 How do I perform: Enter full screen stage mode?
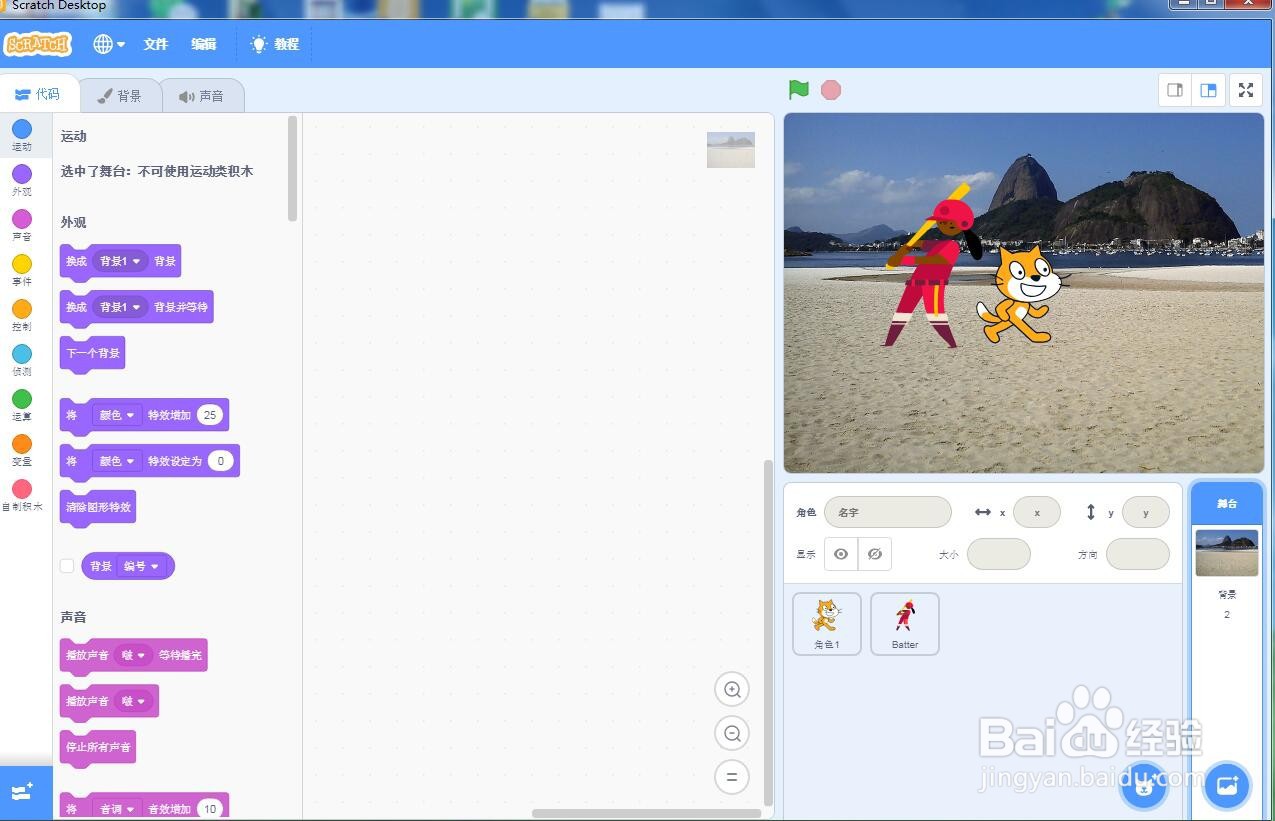click(1246, 90)
